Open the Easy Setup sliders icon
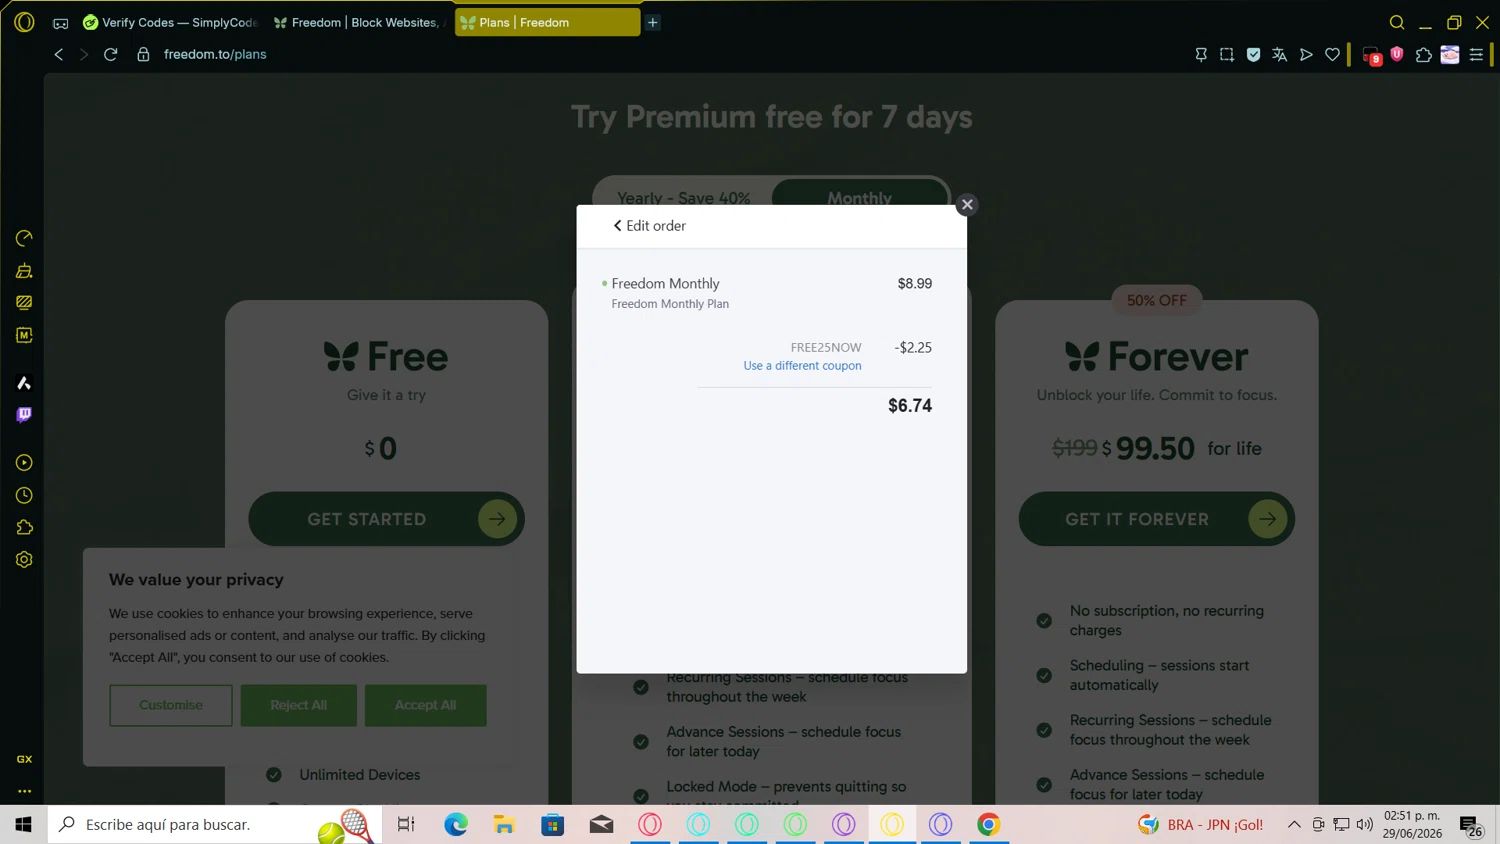This screenshot has width=1500, height=844. tap(1476, 55)
